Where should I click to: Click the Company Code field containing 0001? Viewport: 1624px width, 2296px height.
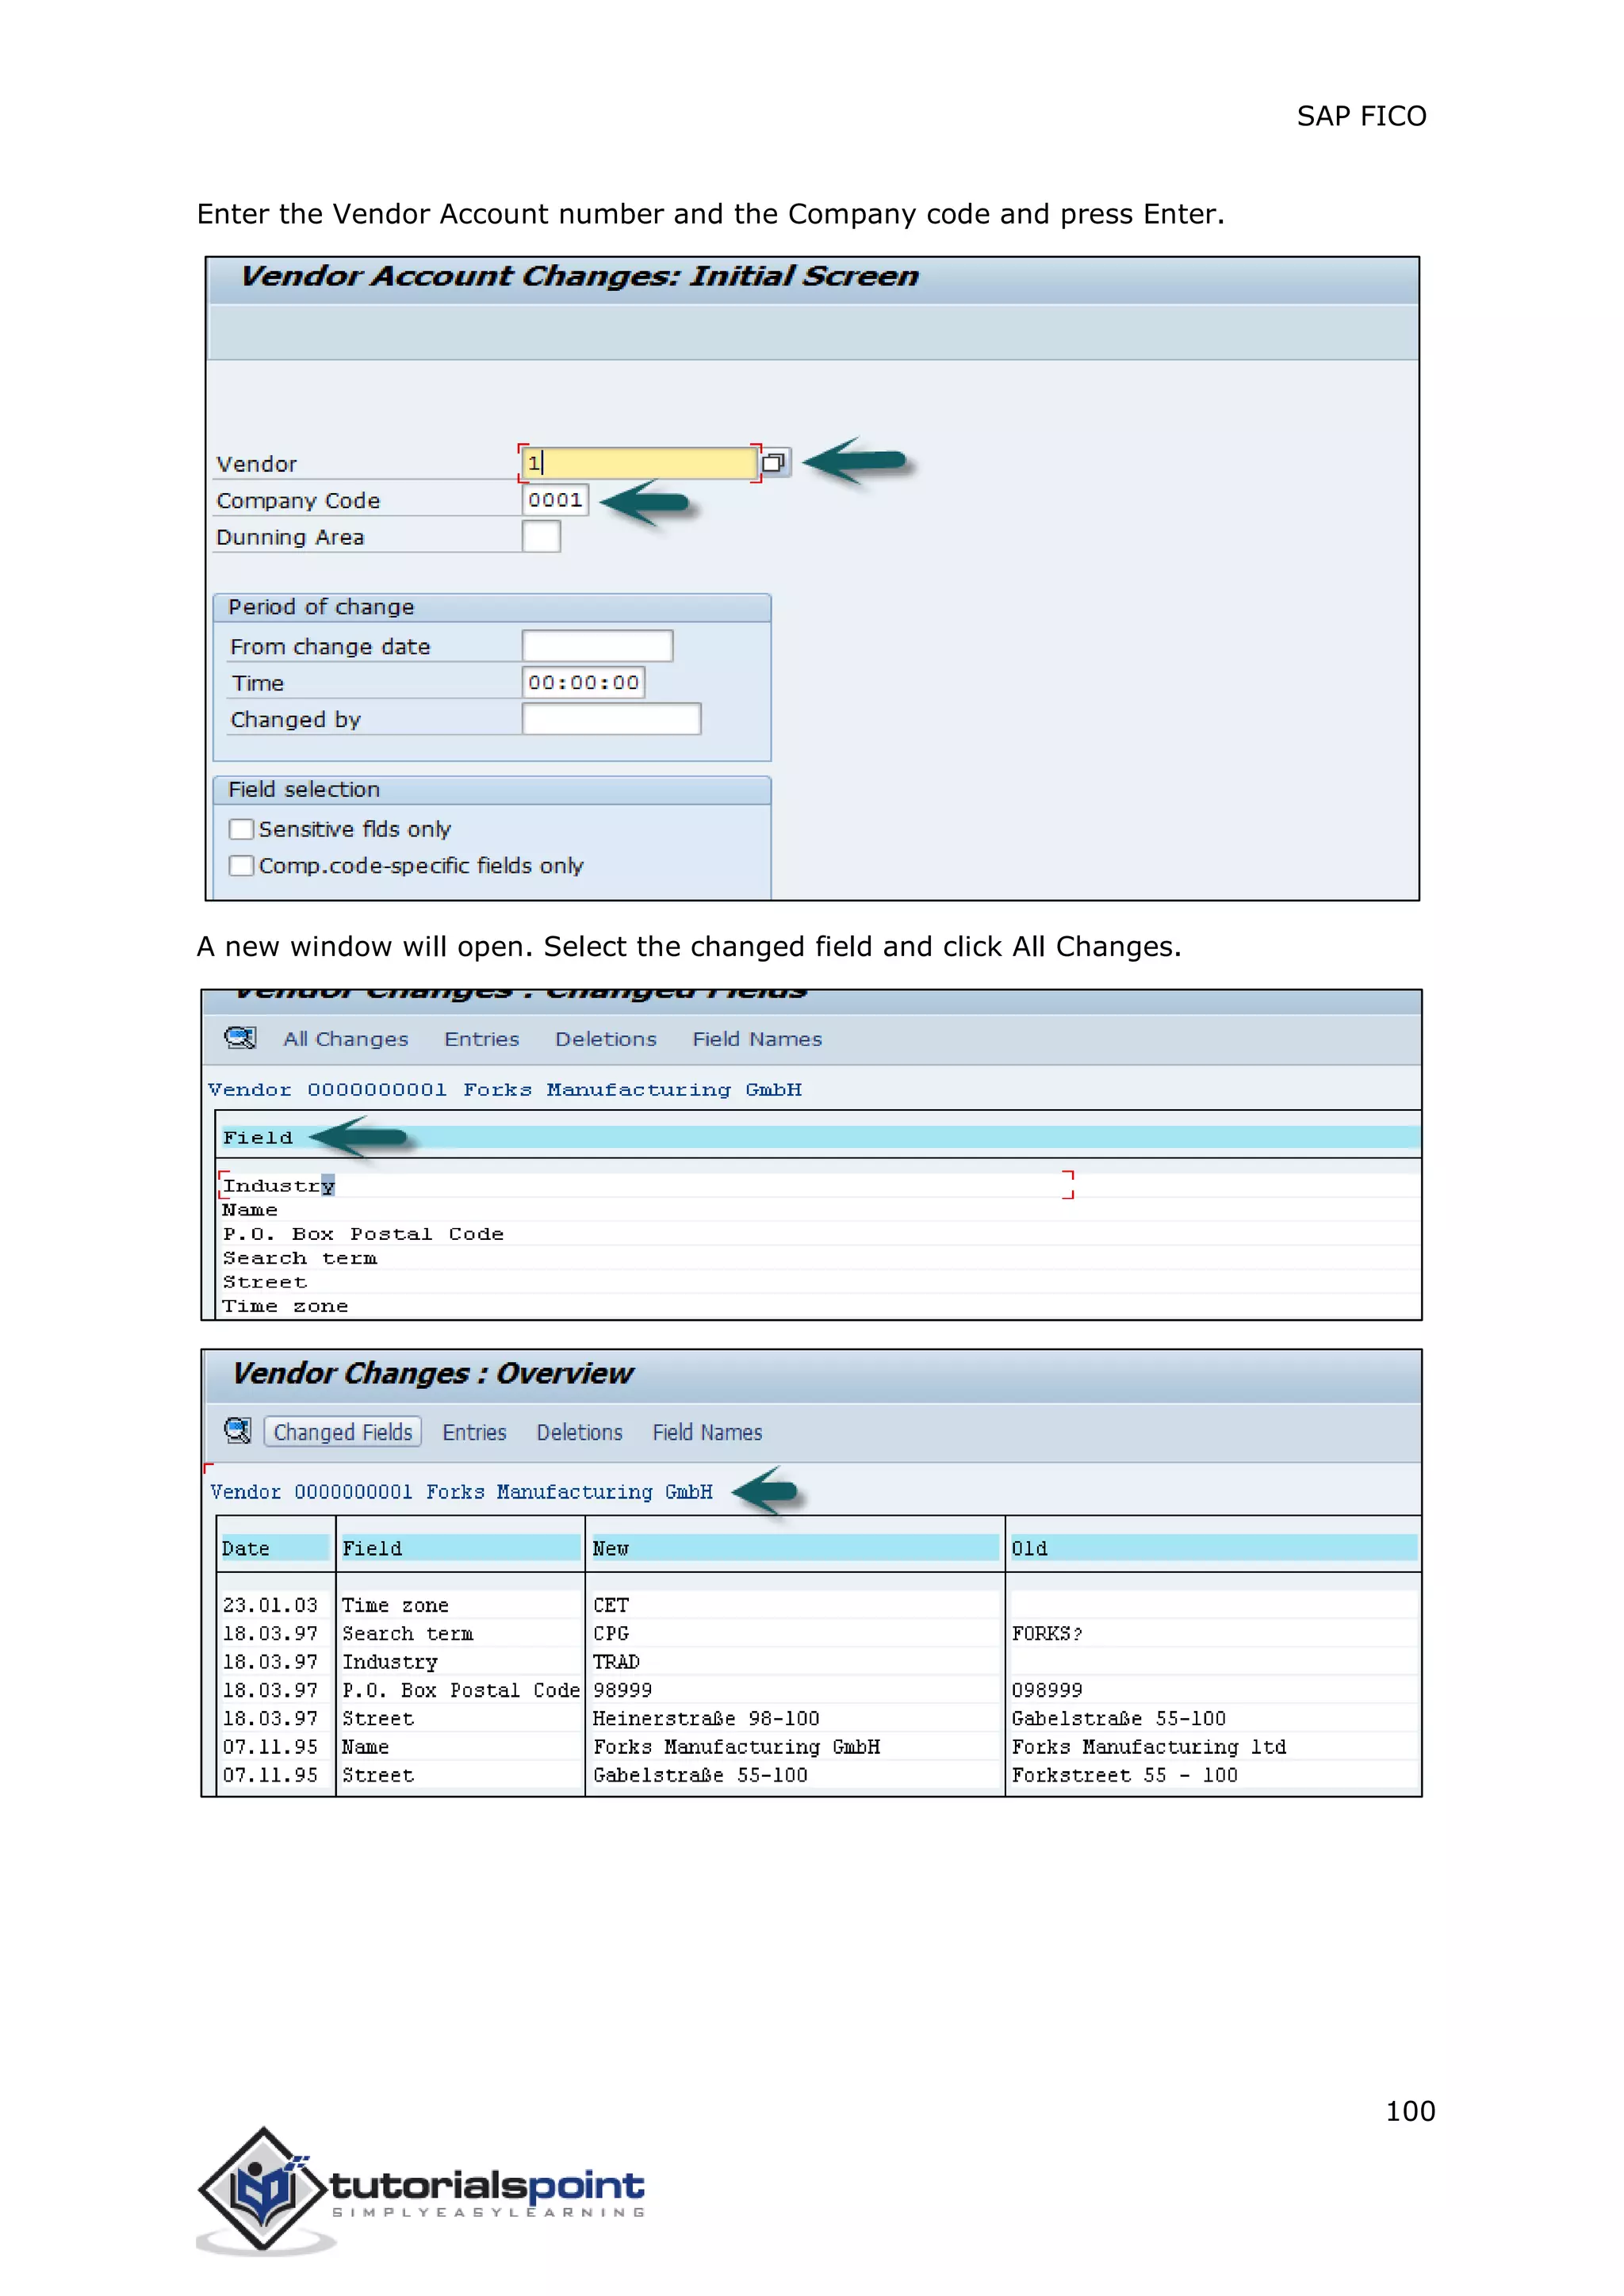555,500
